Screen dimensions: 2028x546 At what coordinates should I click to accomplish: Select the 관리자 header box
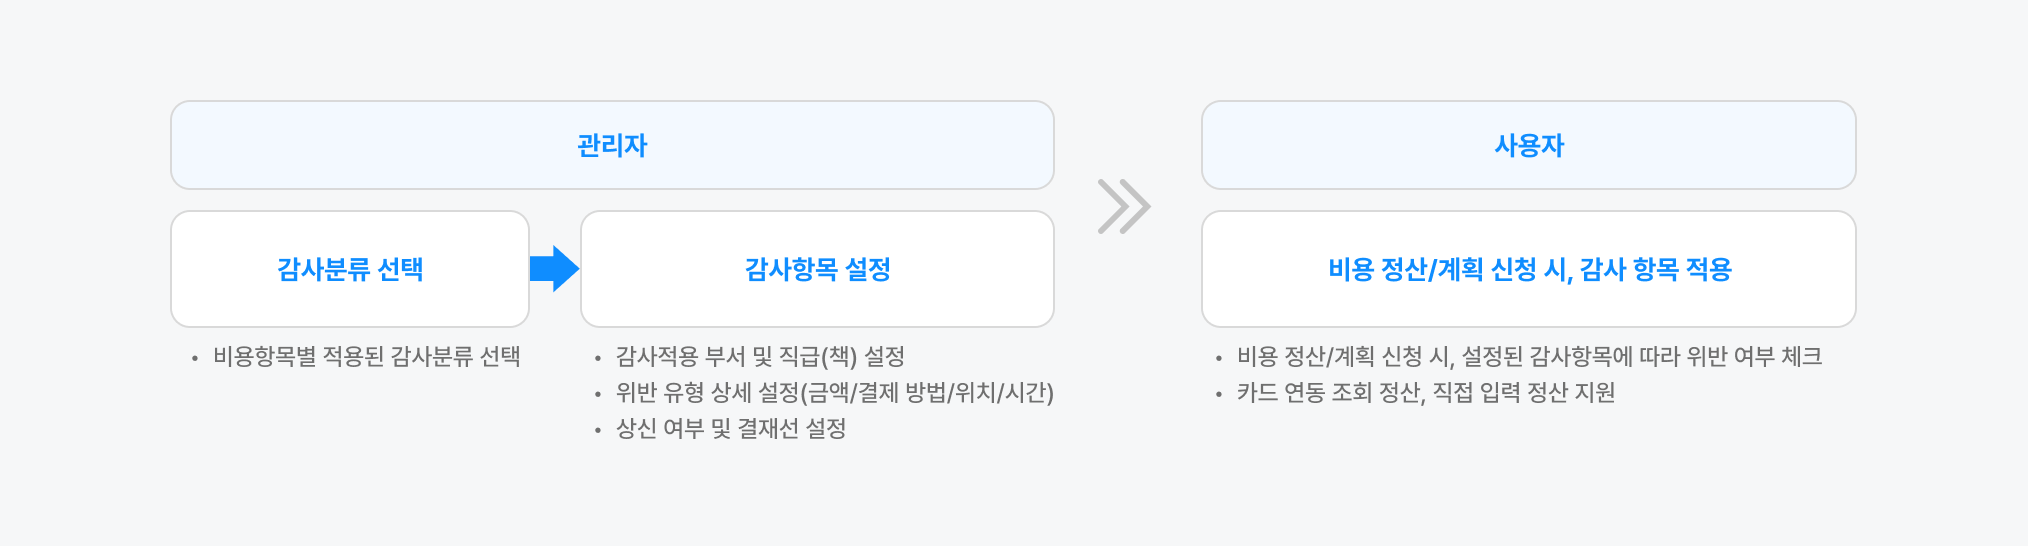click(x=612, y=145)
